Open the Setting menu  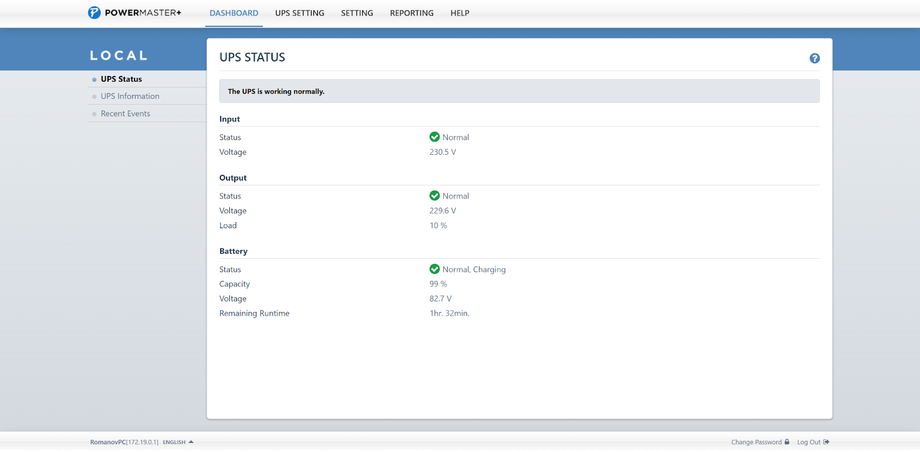(357, 13)
